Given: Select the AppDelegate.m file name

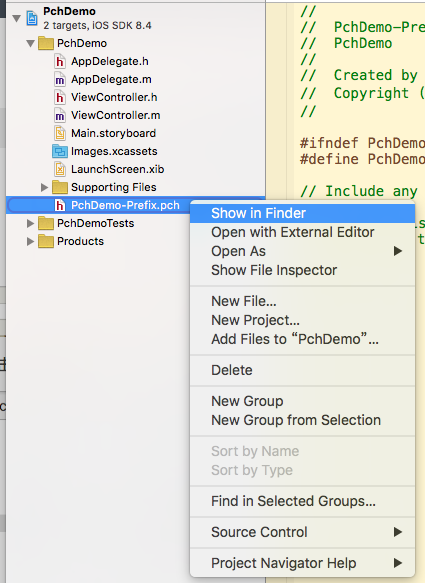Looking at the screenshot, I should click(x=111, y=80).
